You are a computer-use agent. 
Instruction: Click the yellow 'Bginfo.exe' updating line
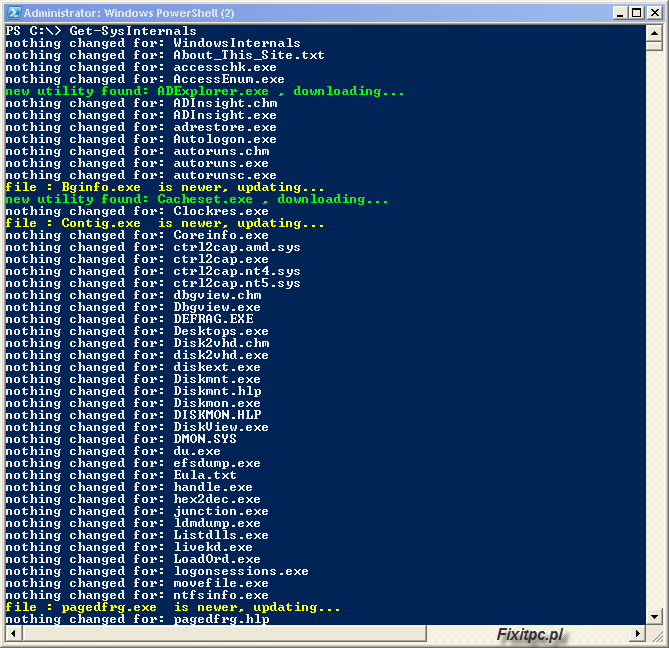[x=165, y=187]
